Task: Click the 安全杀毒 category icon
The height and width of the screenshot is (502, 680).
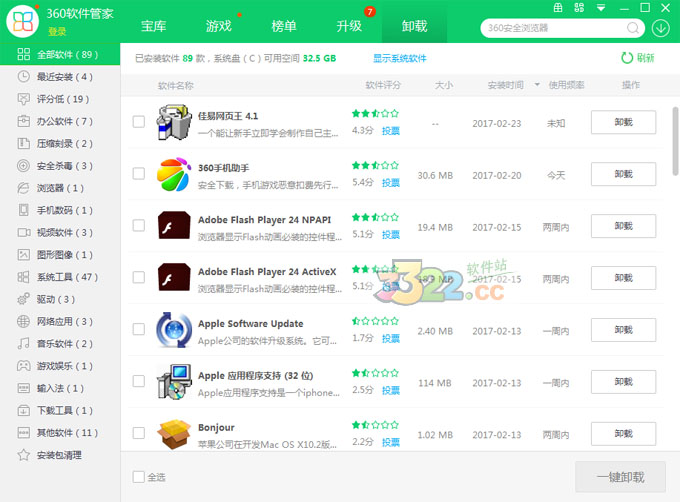Action: [23, 166]
